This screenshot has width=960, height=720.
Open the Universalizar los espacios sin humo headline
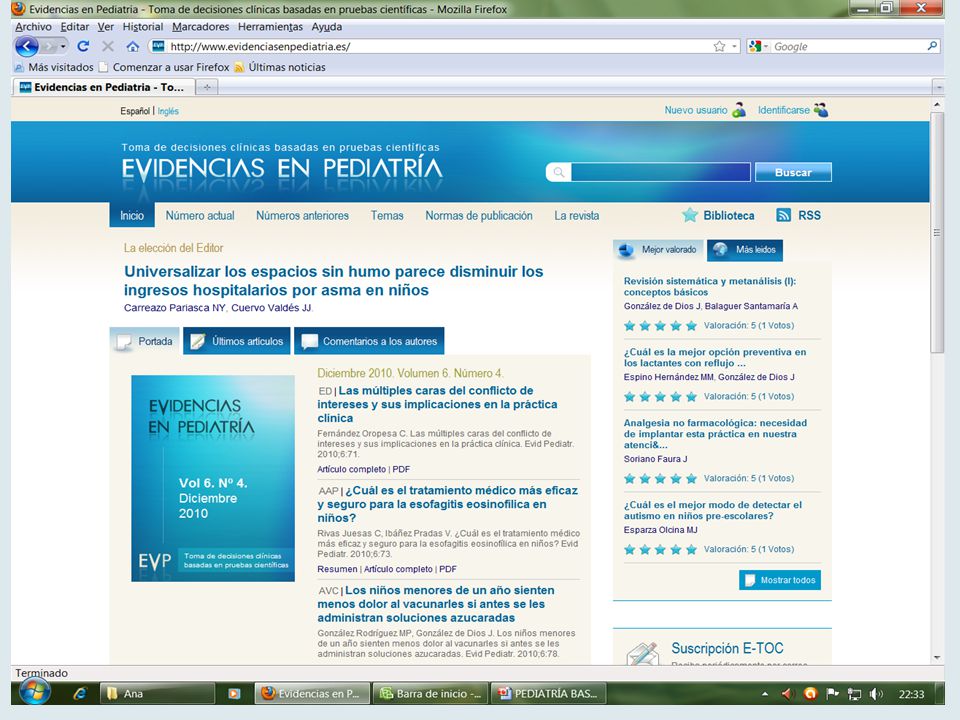coord(334,280)
